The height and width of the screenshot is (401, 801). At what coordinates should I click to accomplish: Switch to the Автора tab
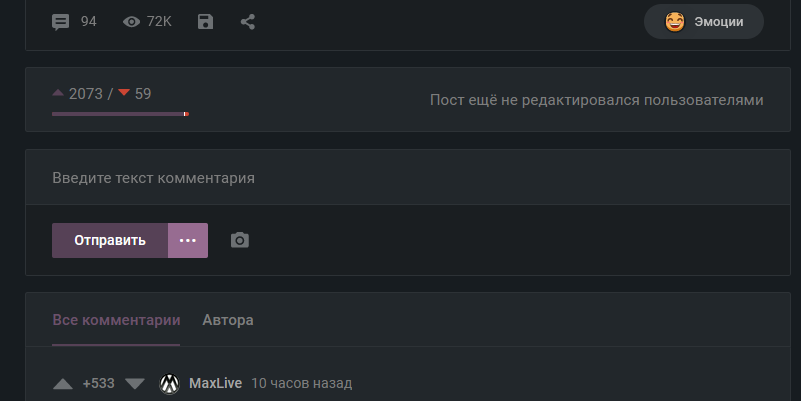click(228, 320)
